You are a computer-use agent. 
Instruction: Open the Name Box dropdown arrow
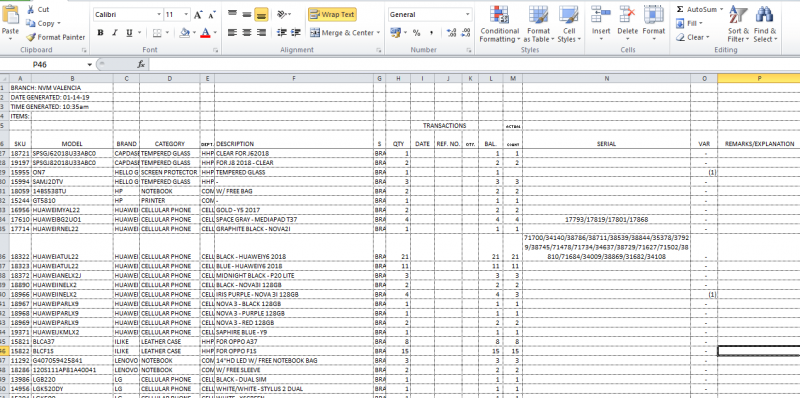click(90, 65)
